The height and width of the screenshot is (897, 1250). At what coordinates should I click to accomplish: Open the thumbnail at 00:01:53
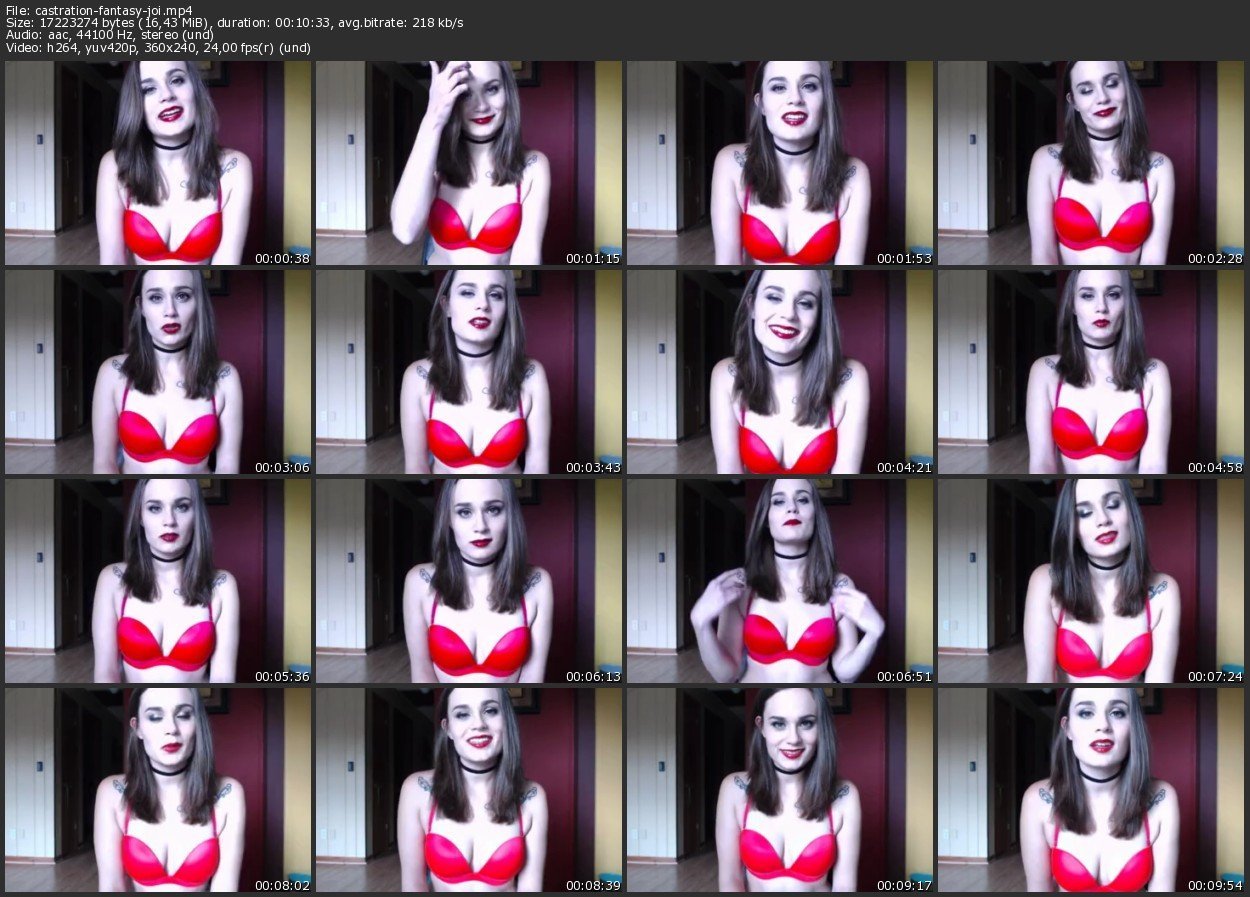pos(779,163)
